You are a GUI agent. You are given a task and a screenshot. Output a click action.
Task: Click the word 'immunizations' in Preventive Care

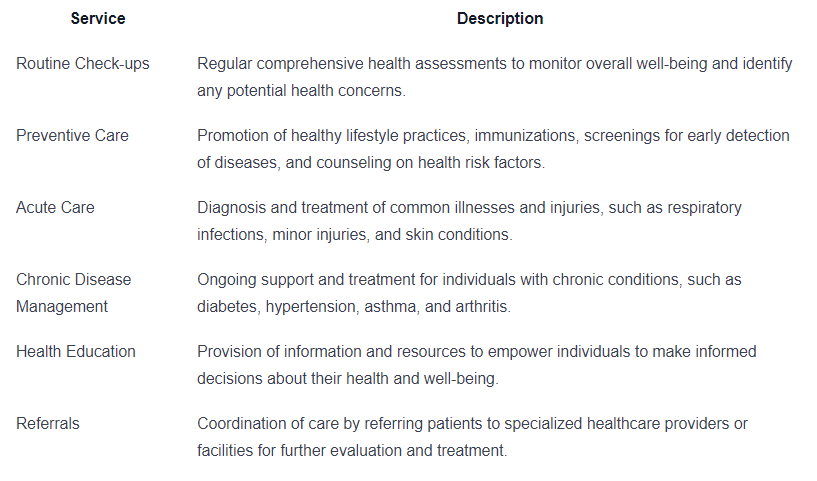[525, 135]
